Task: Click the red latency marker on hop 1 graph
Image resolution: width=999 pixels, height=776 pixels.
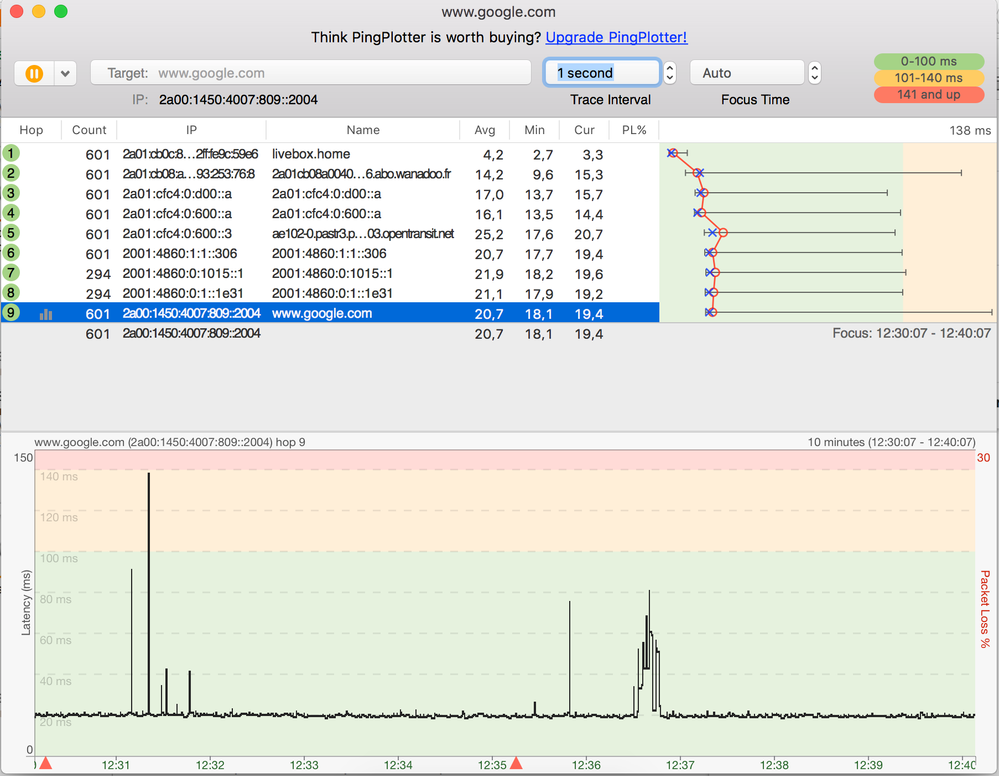Action: tap(673, 153)
